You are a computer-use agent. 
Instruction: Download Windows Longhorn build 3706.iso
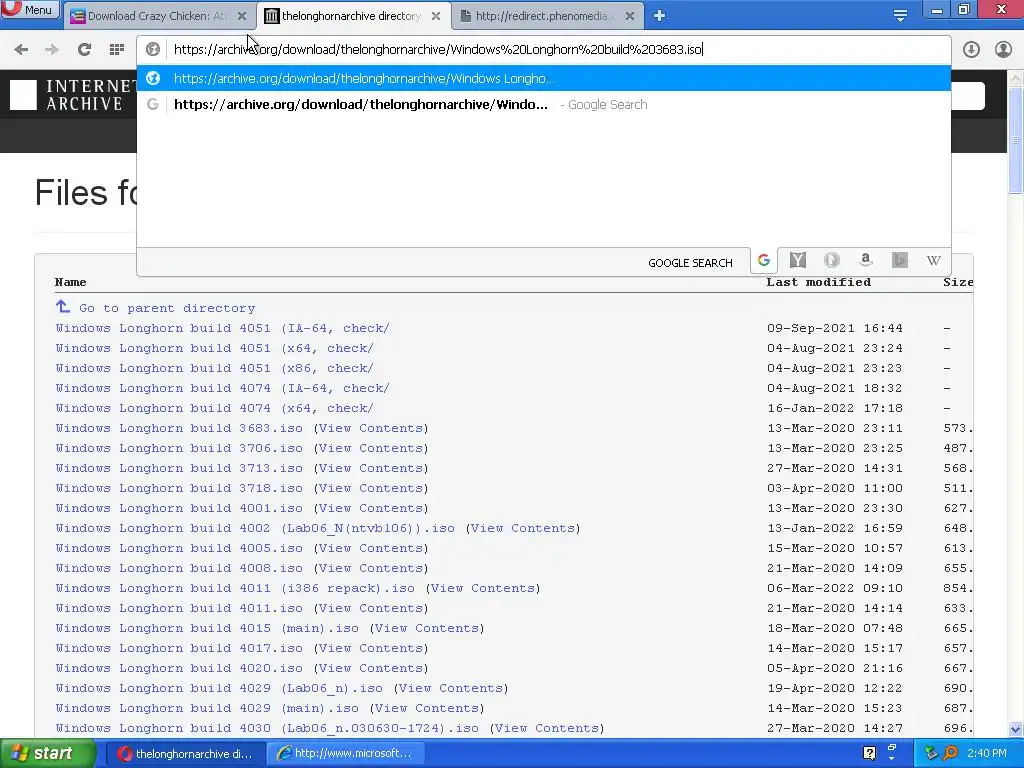point(179,449)
